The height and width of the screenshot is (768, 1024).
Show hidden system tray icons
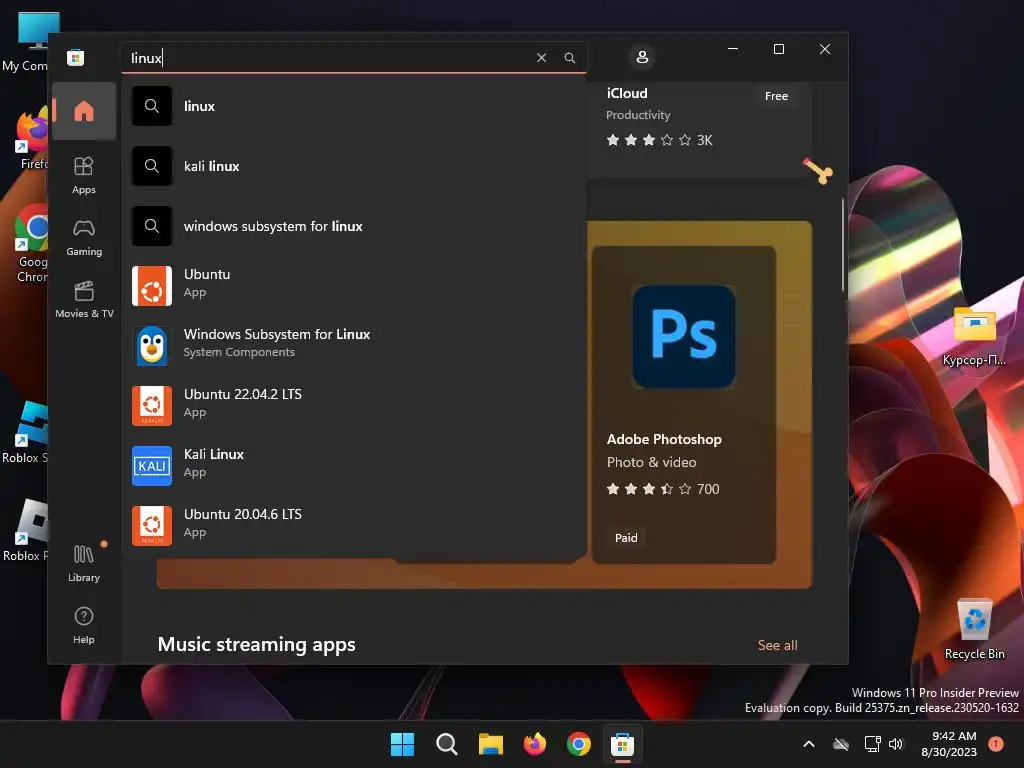808,744
